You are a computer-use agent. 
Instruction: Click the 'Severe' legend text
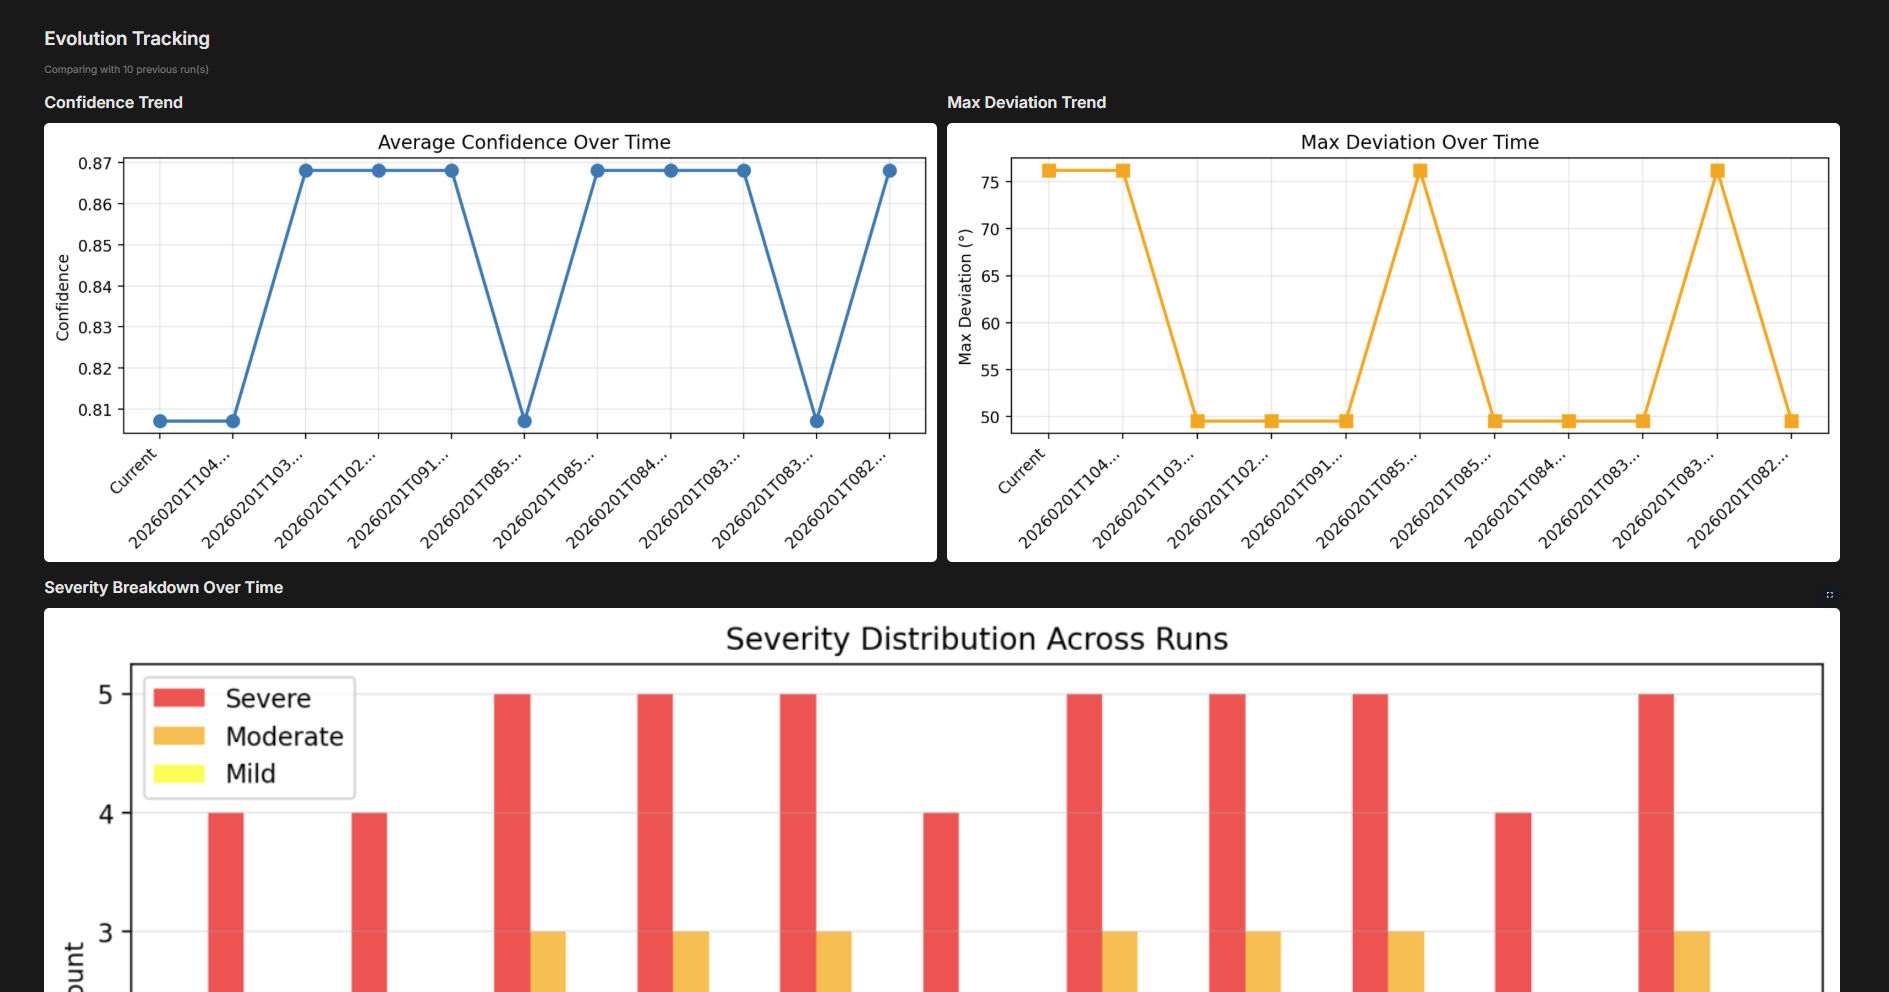pyautogui.click(x=268, y=698)
